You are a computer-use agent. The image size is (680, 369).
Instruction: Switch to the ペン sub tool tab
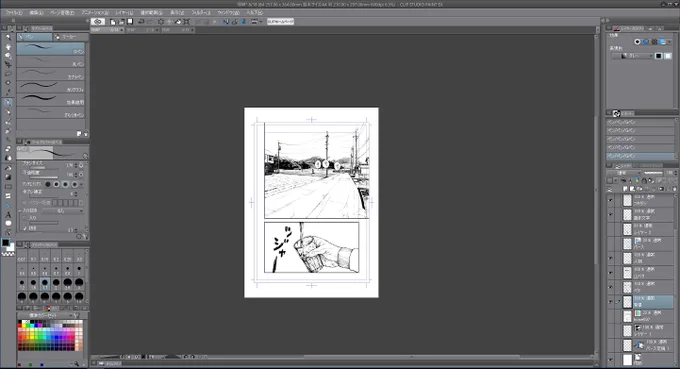(34, 37)
